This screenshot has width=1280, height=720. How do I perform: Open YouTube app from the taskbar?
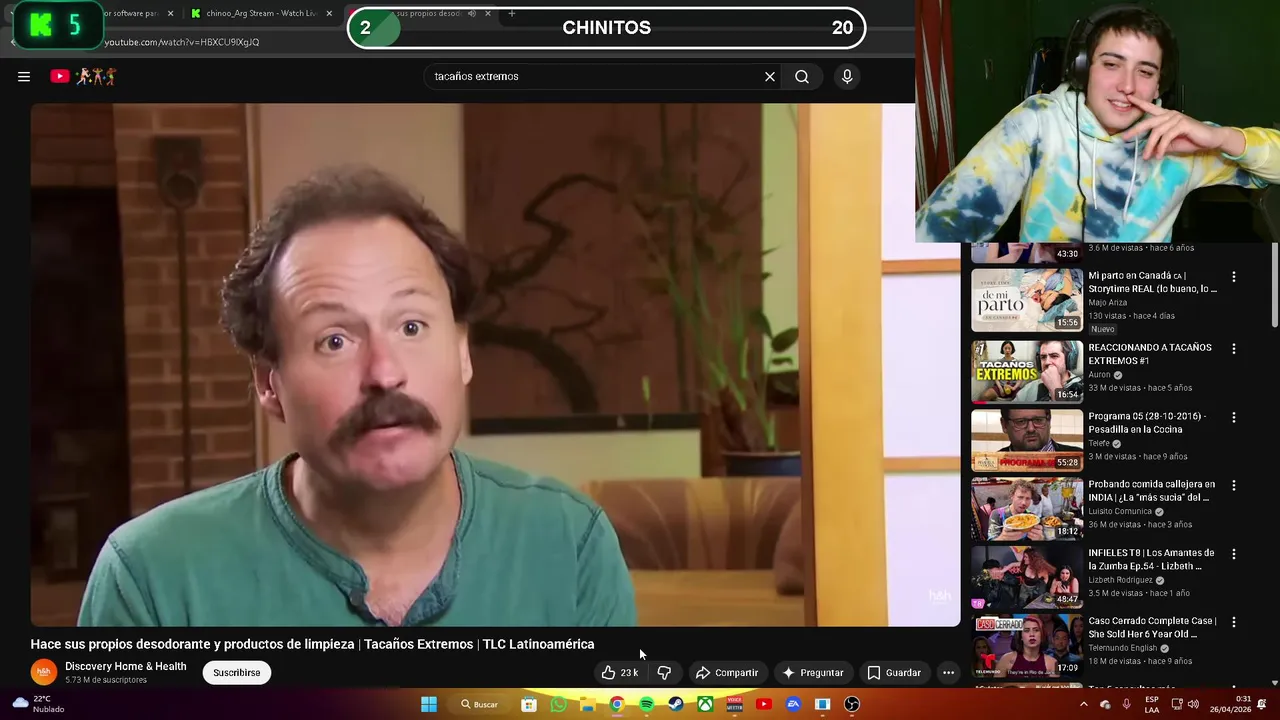pyautogui.click(x=764, y=704)
